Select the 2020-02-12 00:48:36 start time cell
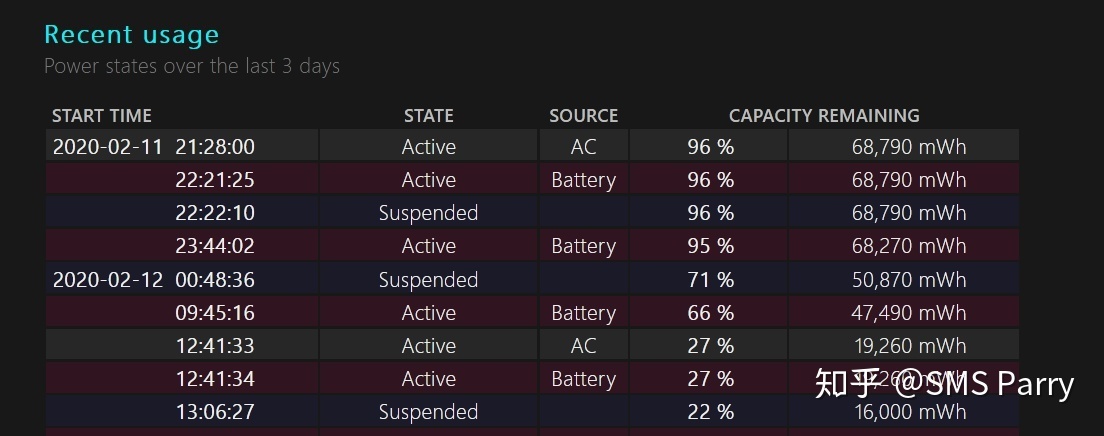This screenshot has width=1104, height=436. [153, 280]
